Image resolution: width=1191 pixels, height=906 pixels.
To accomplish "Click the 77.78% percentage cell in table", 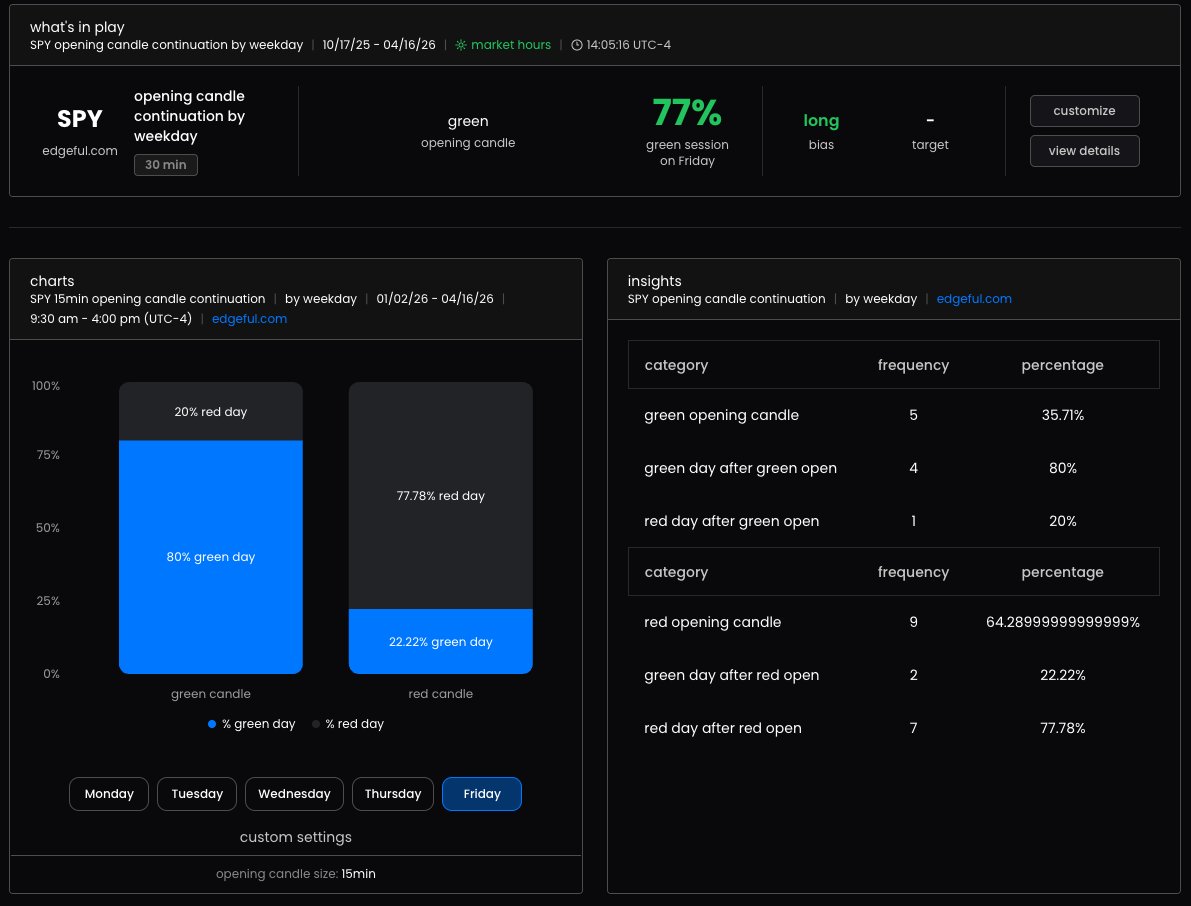I will [x=1063, y=728].
